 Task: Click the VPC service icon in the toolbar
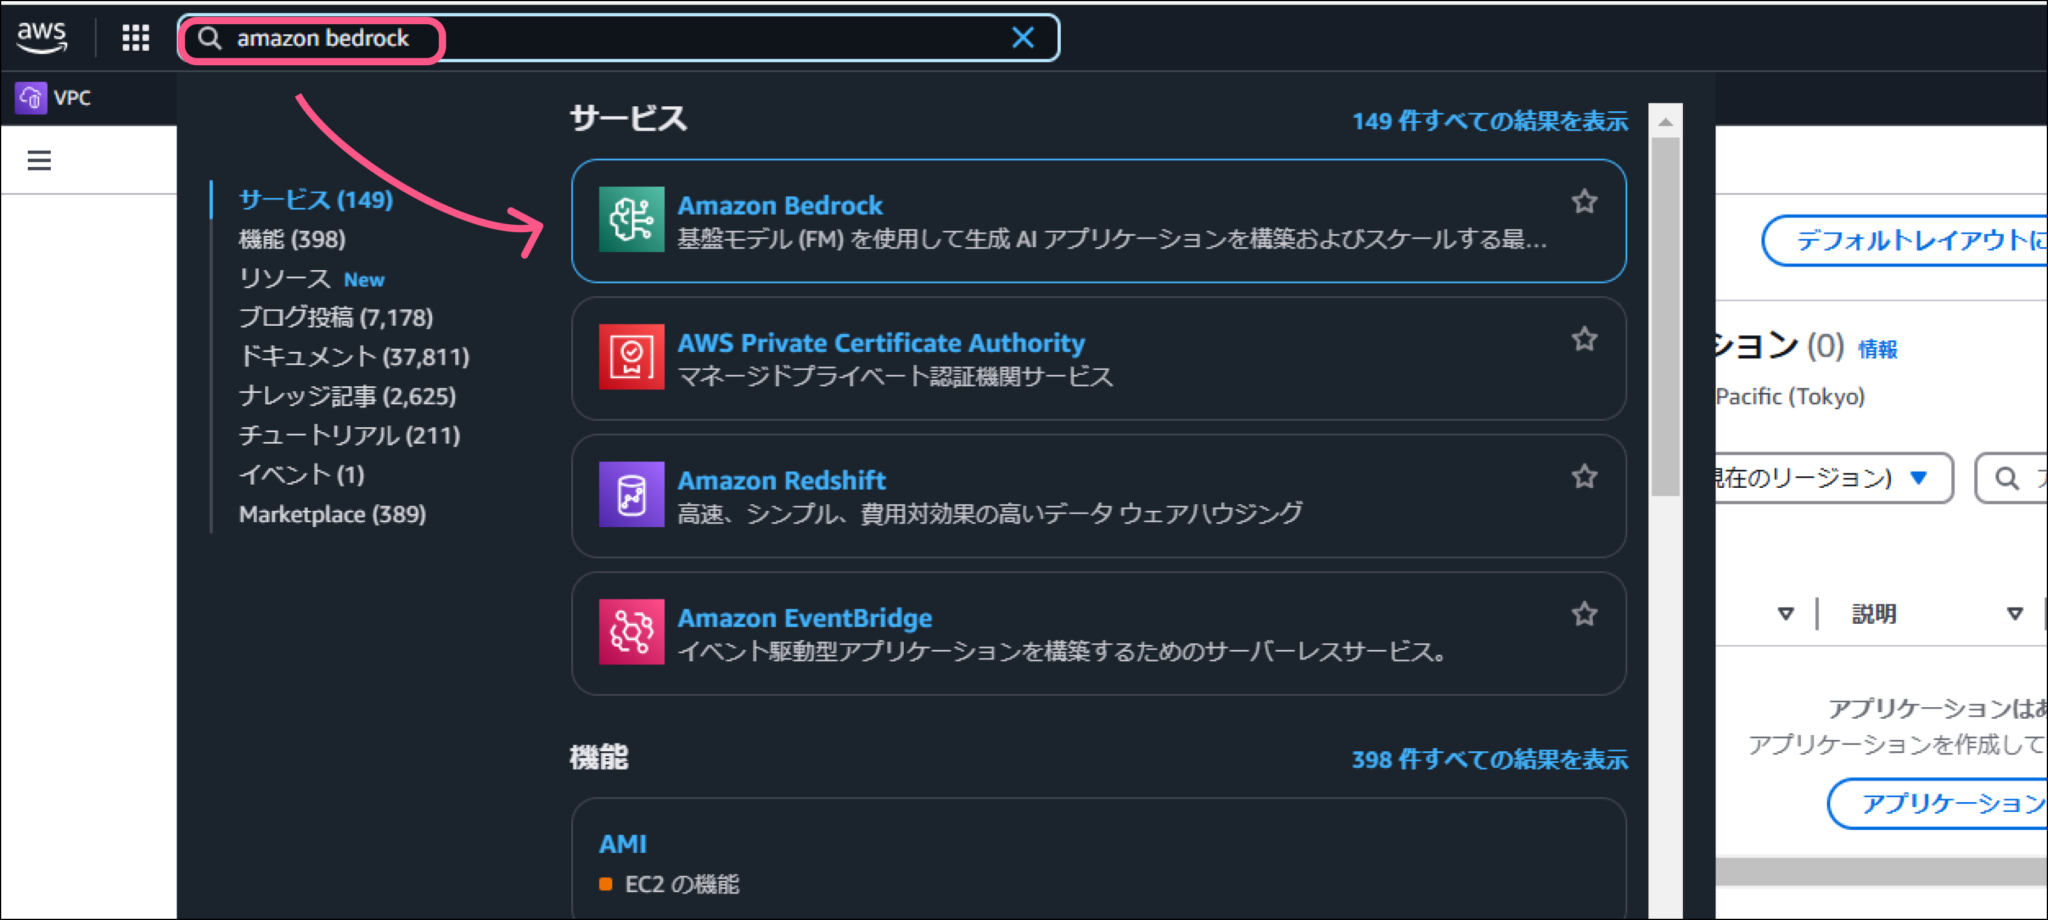[30, 97]
